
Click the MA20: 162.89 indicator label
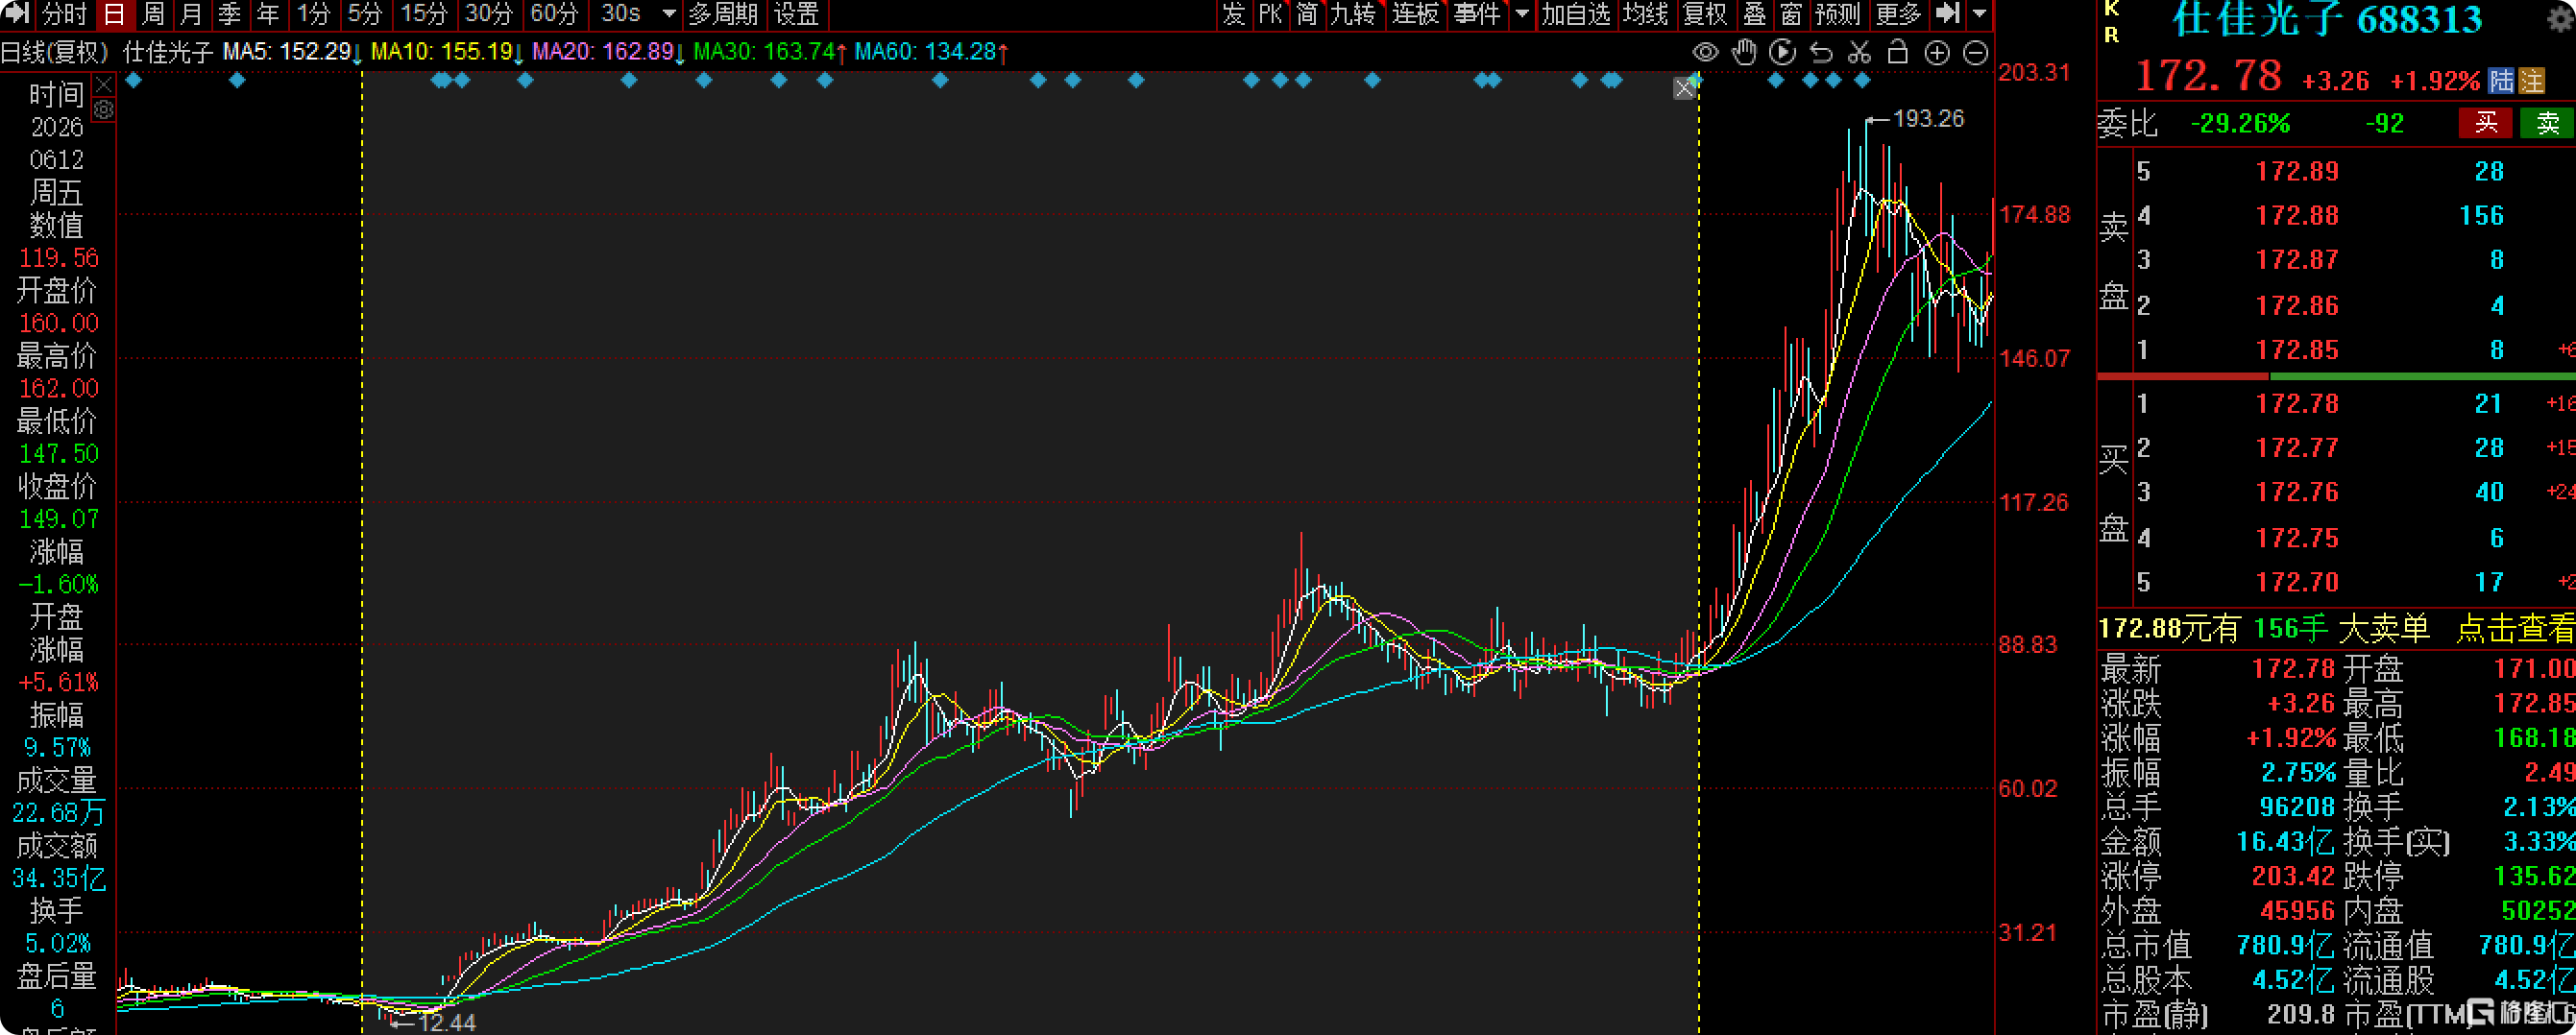[608, 51]
